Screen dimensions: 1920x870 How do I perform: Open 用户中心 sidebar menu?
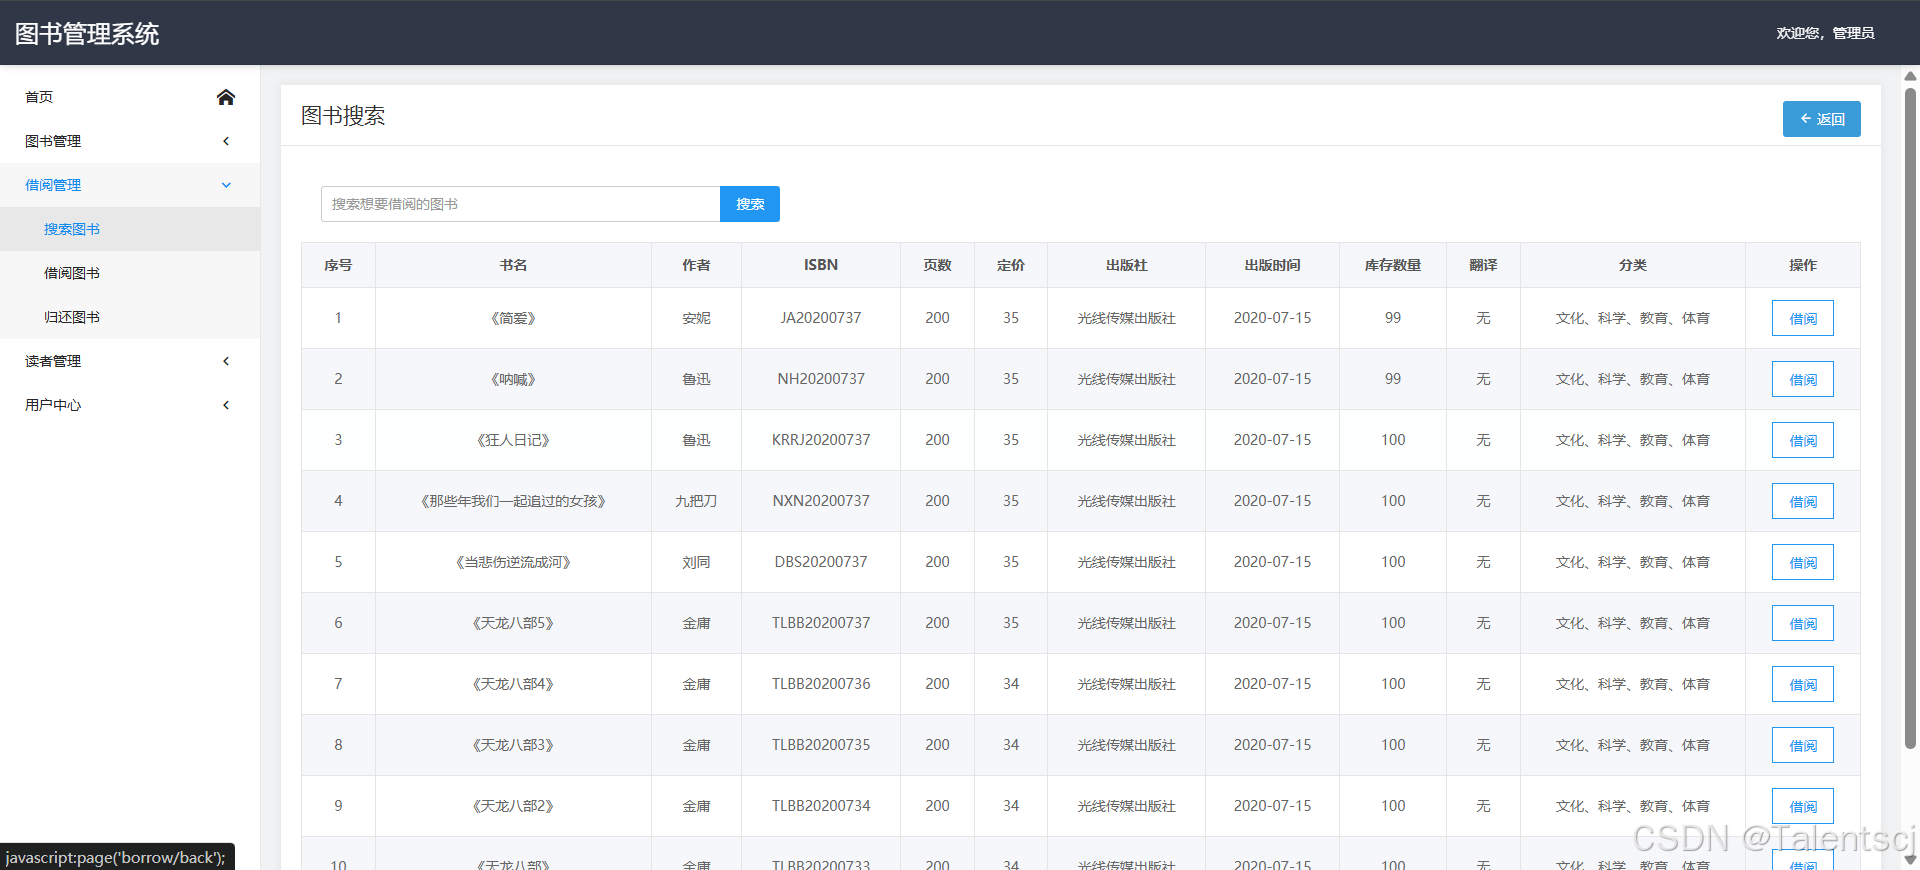tap(130, 405)
